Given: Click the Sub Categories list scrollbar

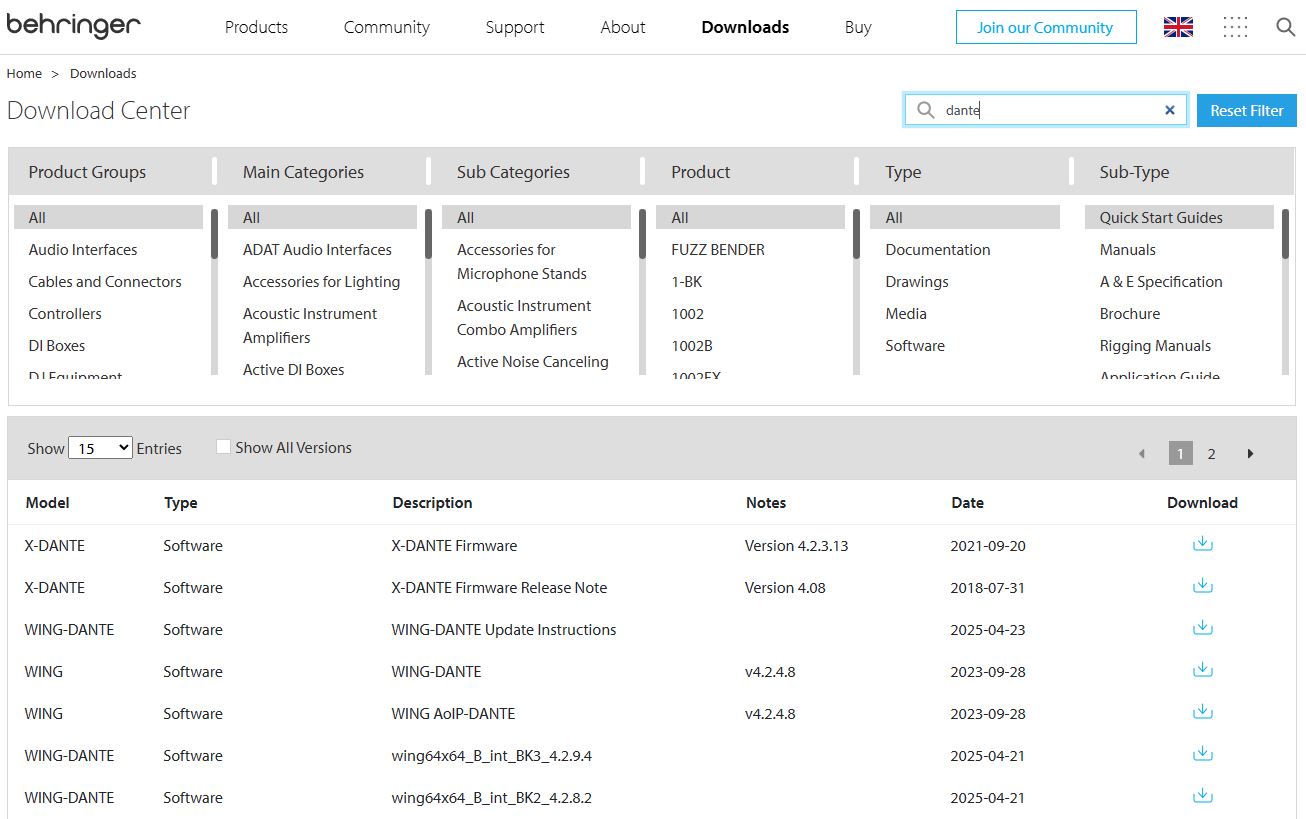Looking at the screenshot, I should (x=642, y=234).
